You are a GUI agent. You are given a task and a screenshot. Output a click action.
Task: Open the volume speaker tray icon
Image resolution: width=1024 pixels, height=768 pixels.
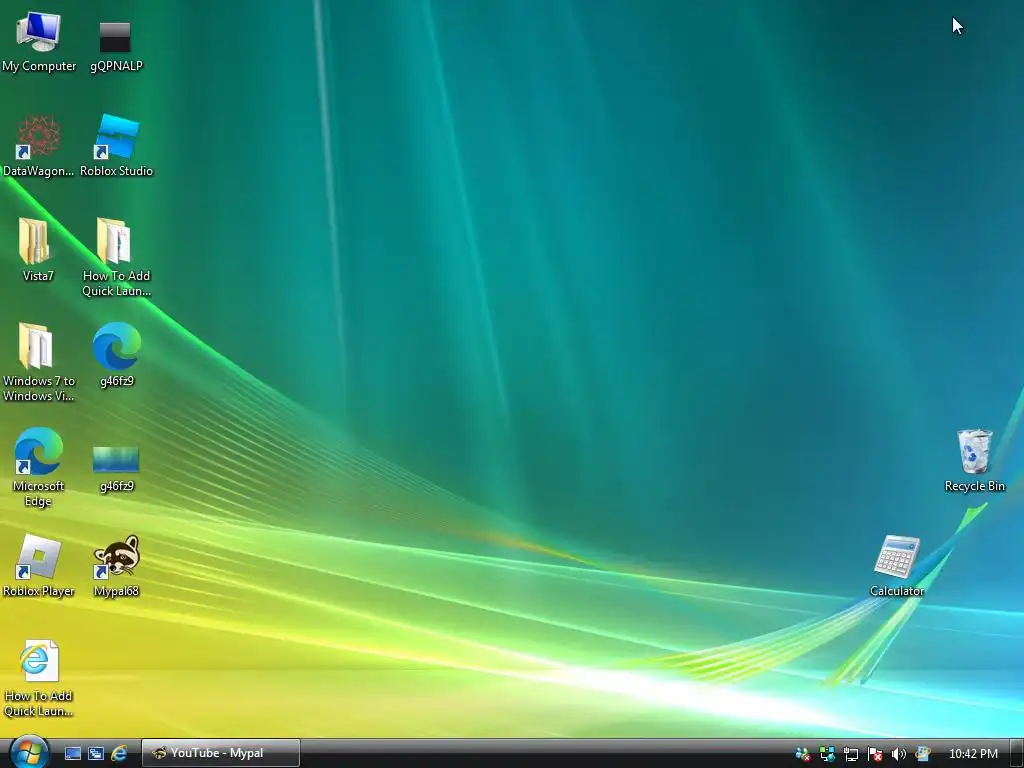point(899,754)
